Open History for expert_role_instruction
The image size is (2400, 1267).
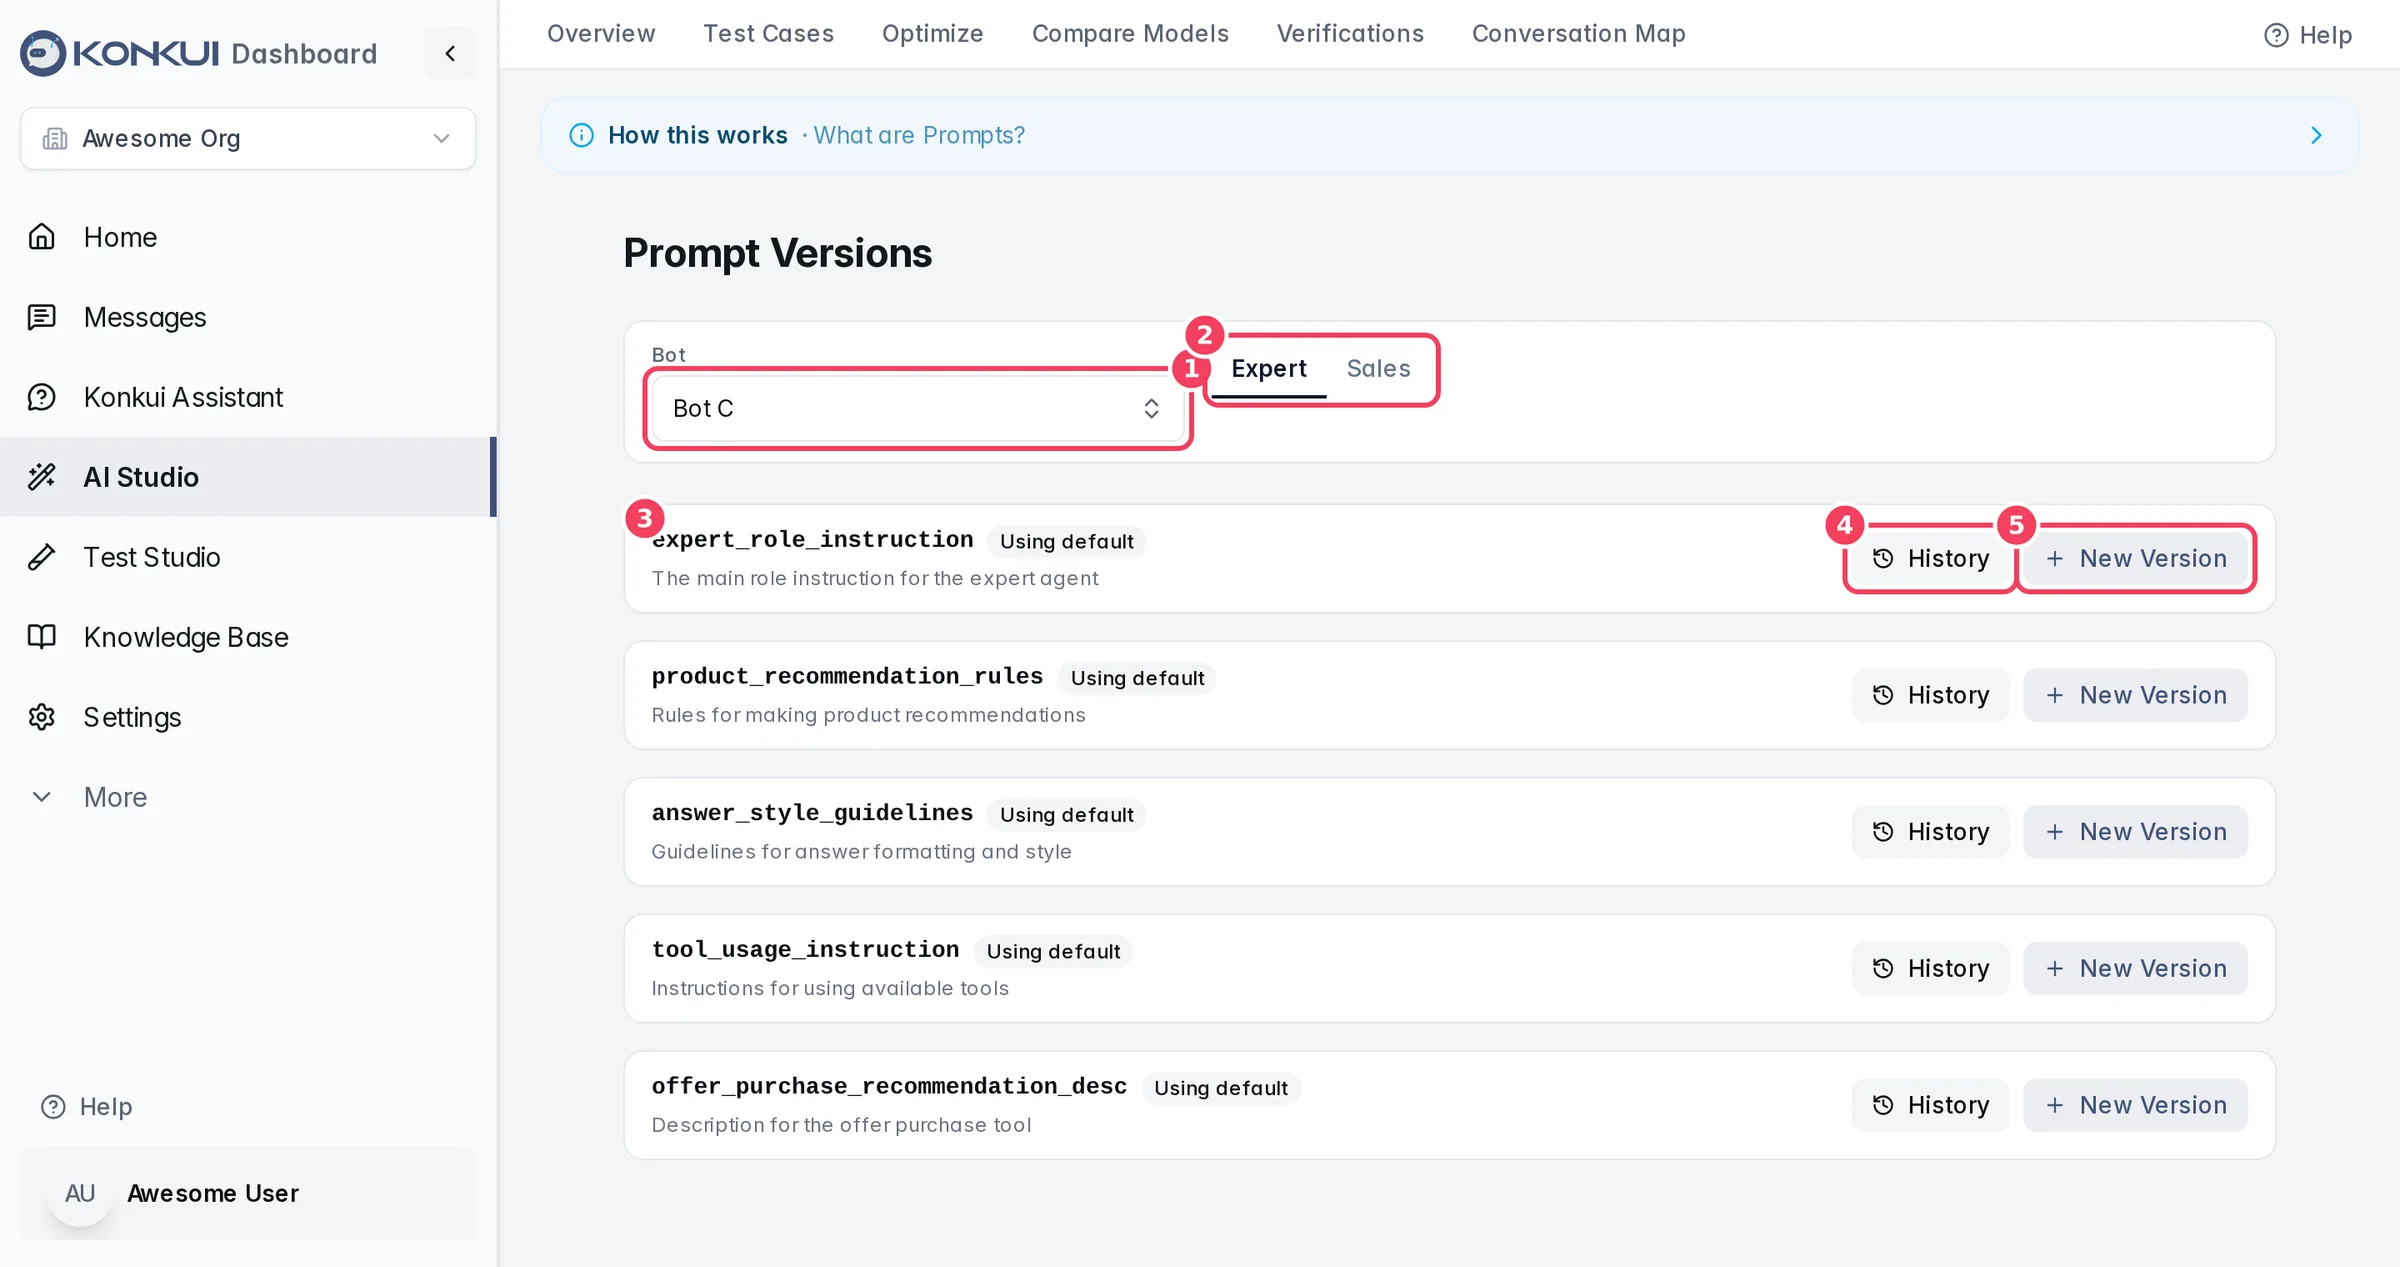click(x=1930, y=558)
